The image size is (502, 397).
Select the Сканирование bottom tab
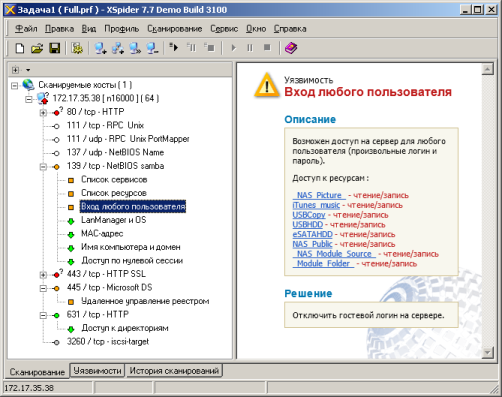tap(37, 372)
